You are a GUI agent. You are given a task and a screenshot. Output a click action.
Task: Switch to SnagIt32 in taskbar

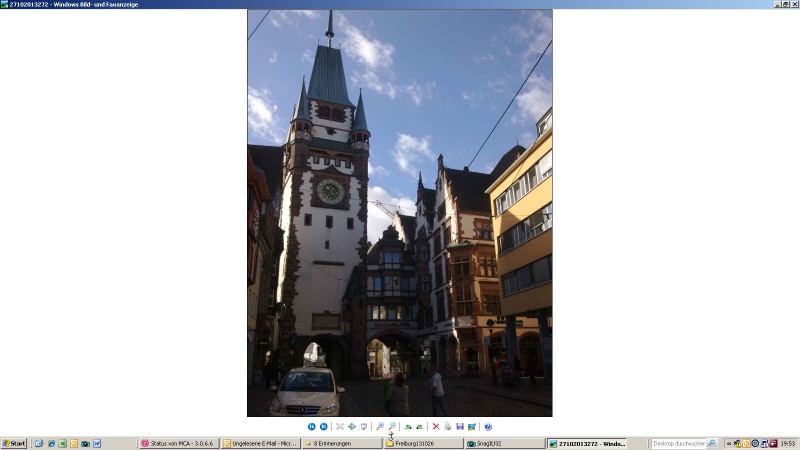coord(503,443)
